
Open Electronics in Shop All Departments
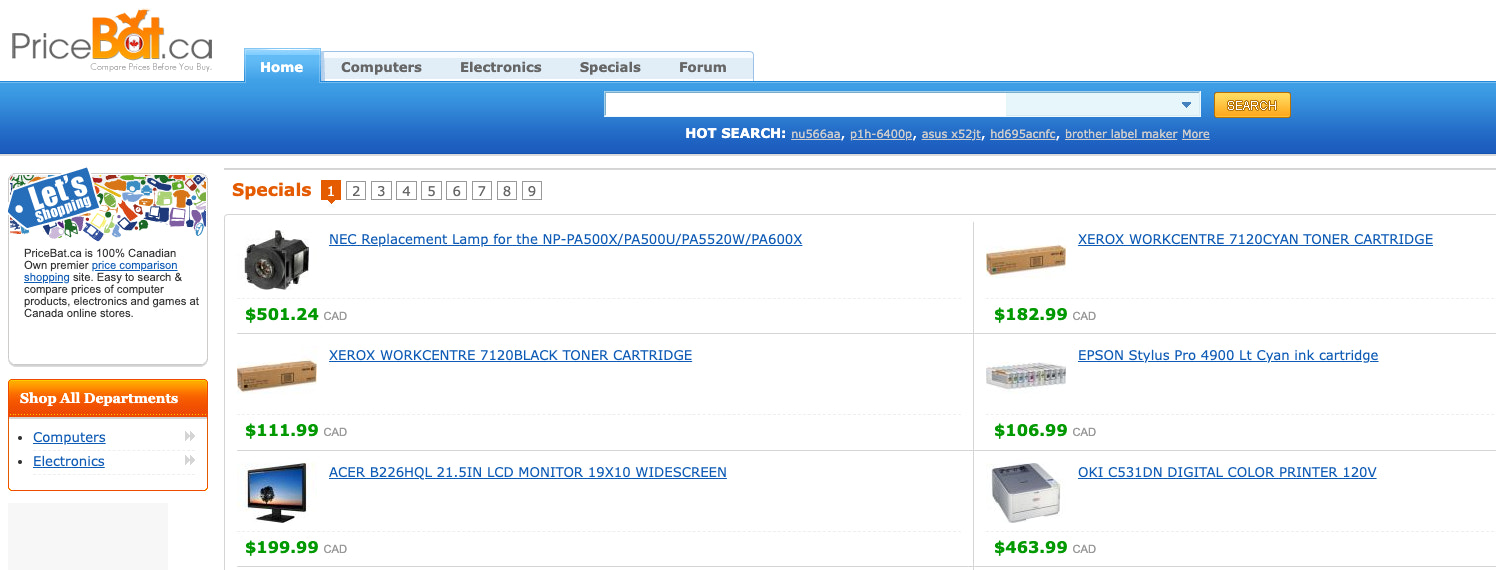pos(69,461)
